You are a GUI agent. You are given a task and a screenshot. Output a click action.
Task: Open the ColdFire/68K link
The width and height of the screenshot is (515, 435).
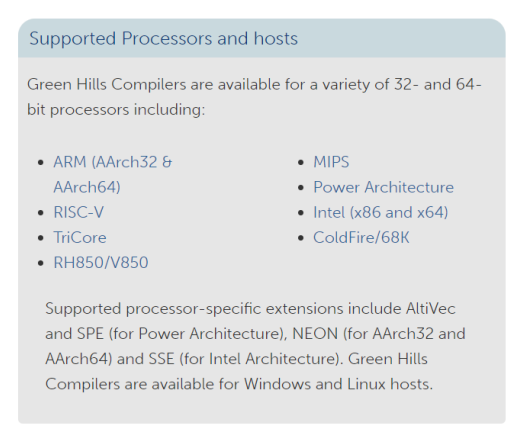(x=361, y=238)
